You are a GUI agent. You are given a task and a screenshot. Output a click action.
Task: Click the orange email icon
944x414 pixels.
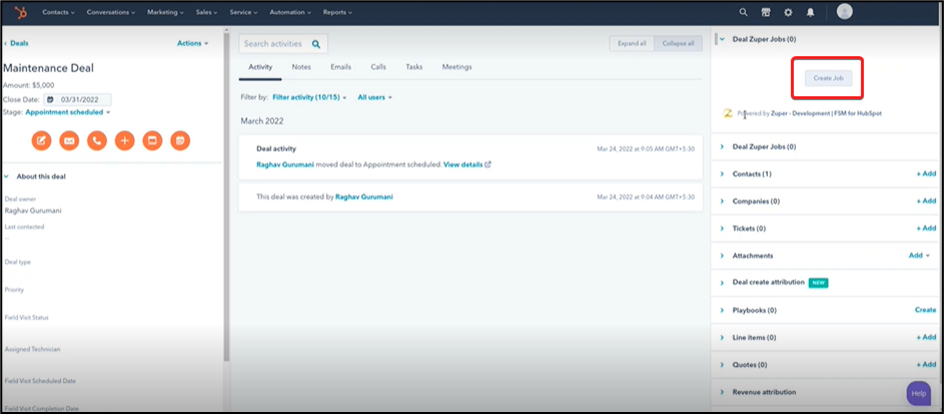tap(69, 141)
